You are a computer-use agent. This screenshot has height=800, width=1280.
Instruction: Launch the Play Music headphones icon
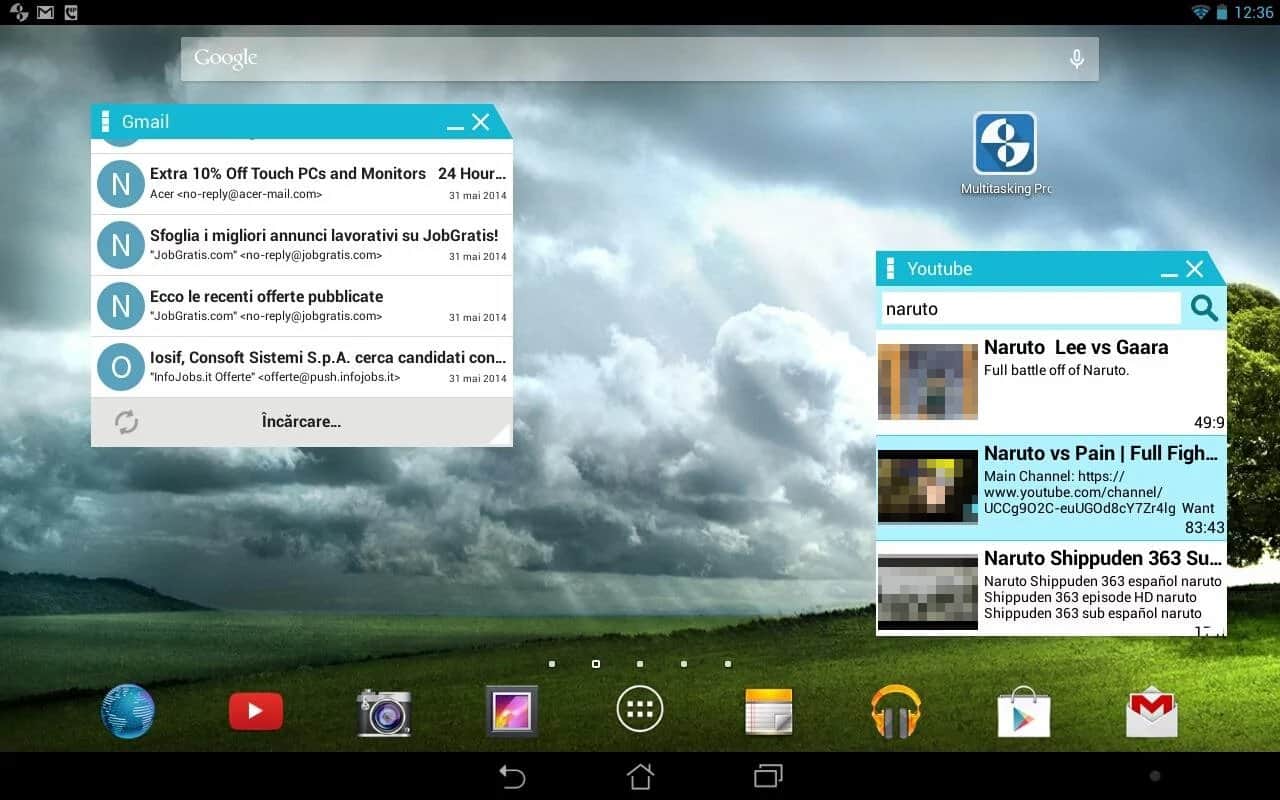tap(896, 711)
